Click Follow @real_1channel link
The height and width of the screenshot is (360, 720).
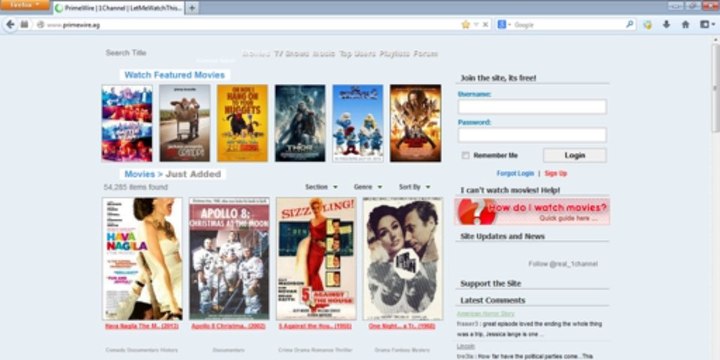(563, 264)
